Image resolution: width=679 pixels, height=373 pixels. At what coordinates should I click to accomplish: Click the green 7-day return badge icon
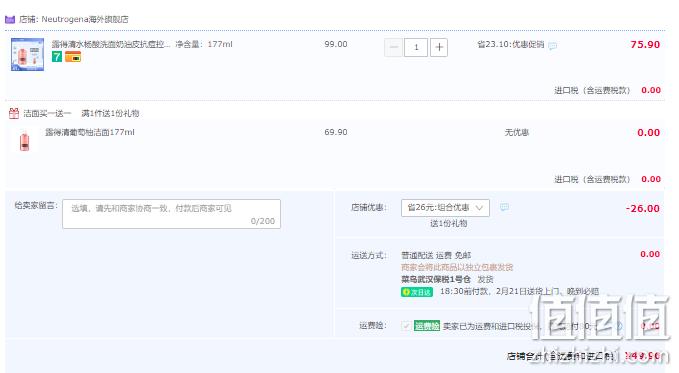(57, 57)
